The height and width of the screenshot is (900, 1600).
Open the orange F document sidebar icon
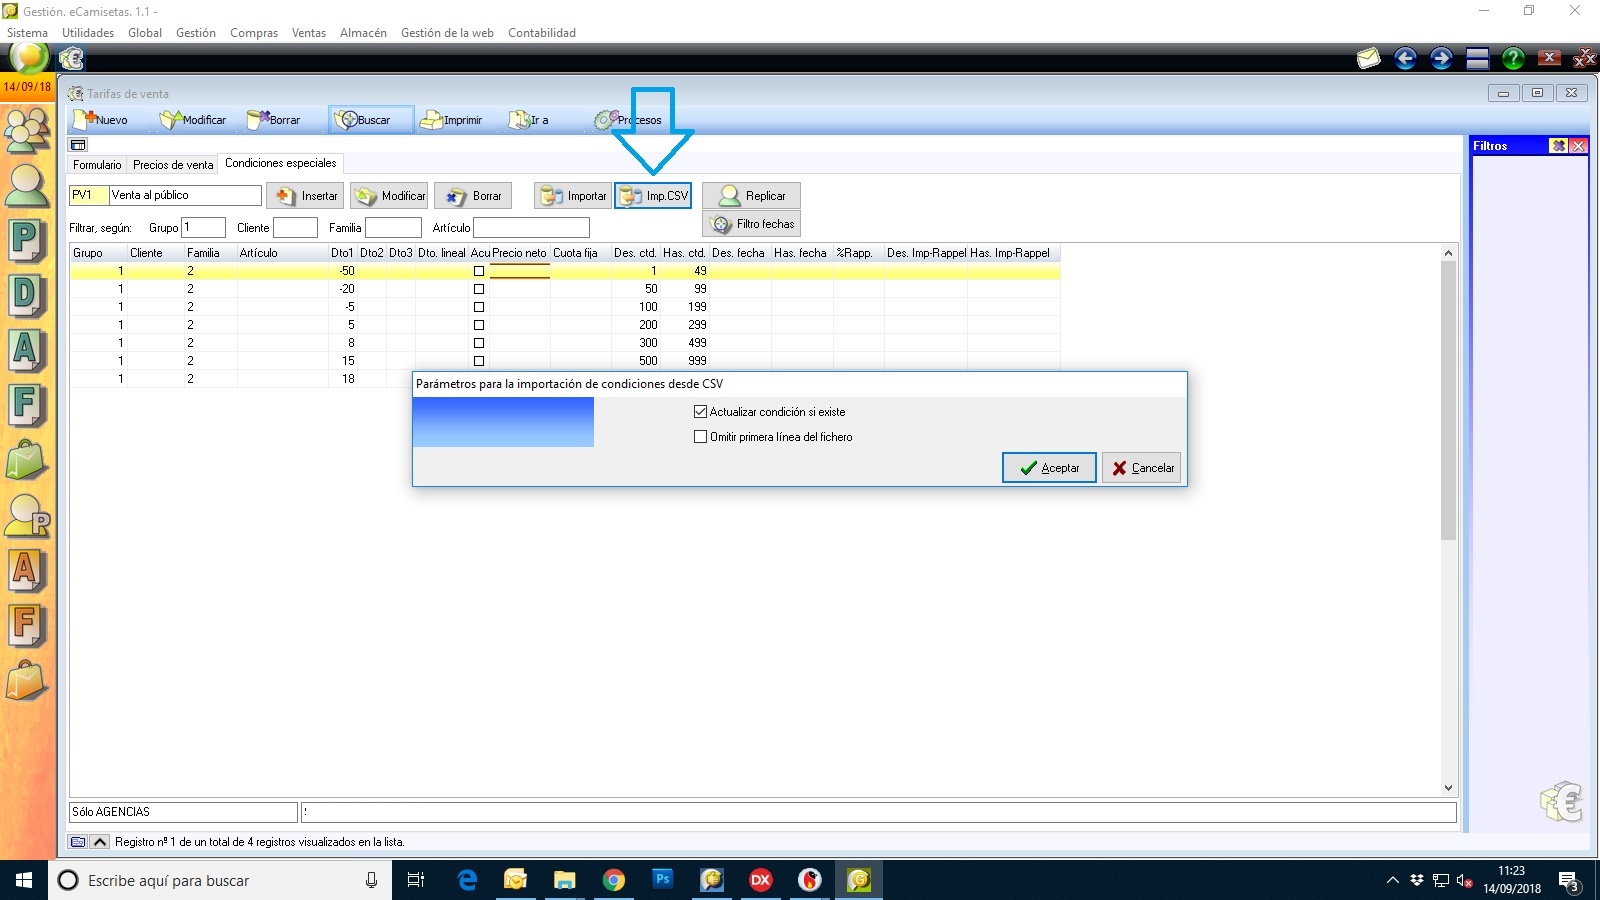27,626
